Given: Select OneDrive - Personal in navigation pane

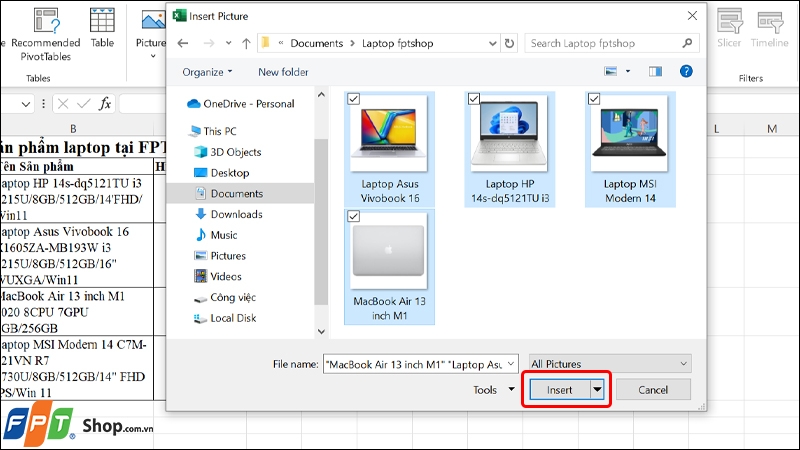Looking at the screenshot, I should pos(241,104).
